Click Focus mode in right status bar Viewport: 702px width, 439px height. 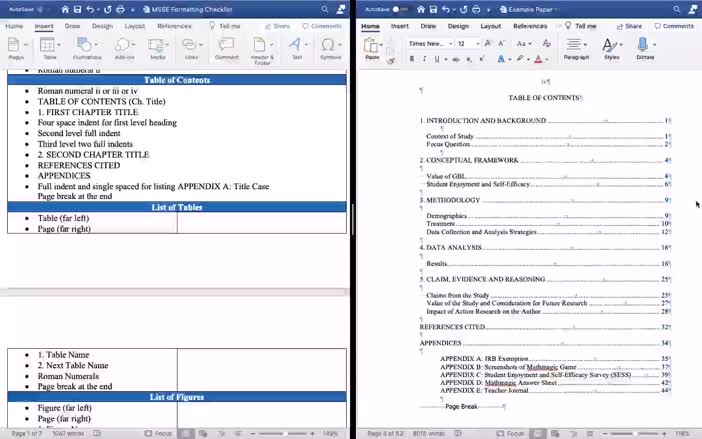click(515, 433)
